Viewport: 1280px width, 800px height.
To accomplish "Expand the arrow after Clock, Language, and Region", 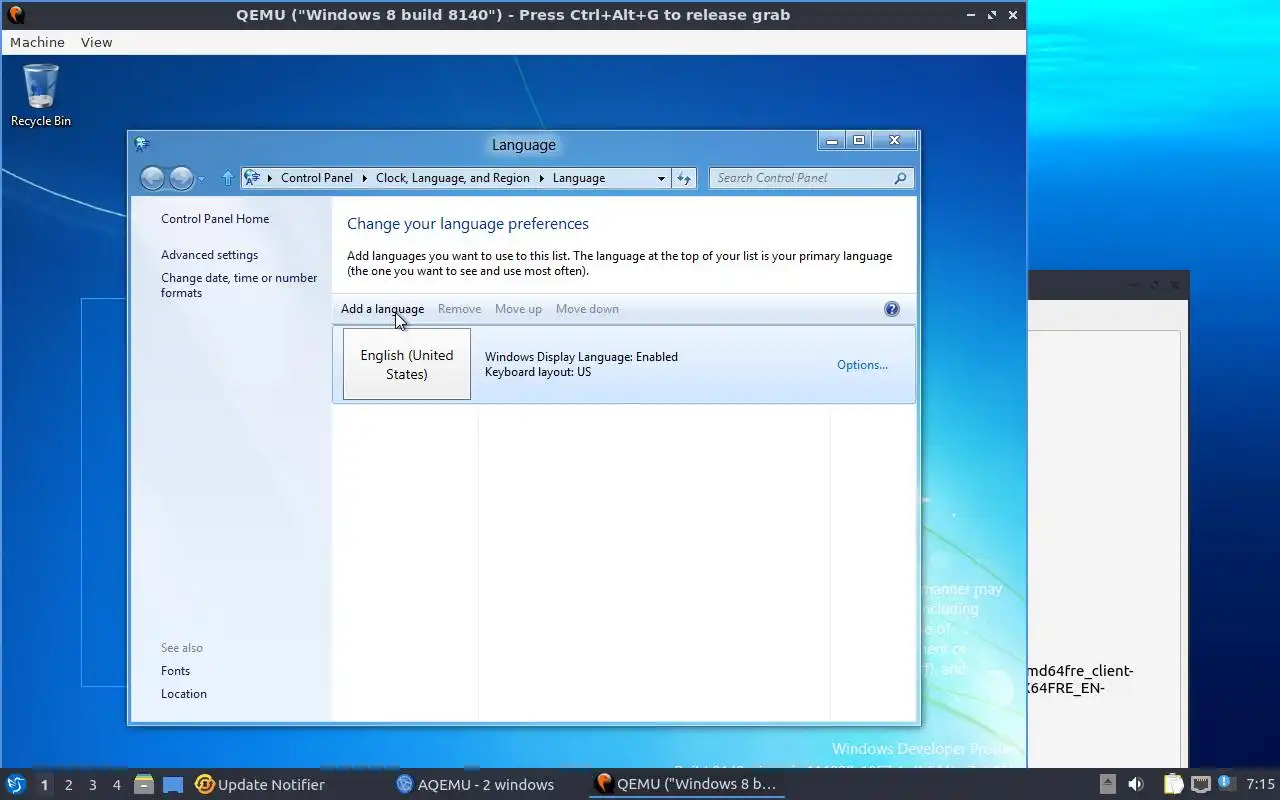I will click(x=542, y=178).
